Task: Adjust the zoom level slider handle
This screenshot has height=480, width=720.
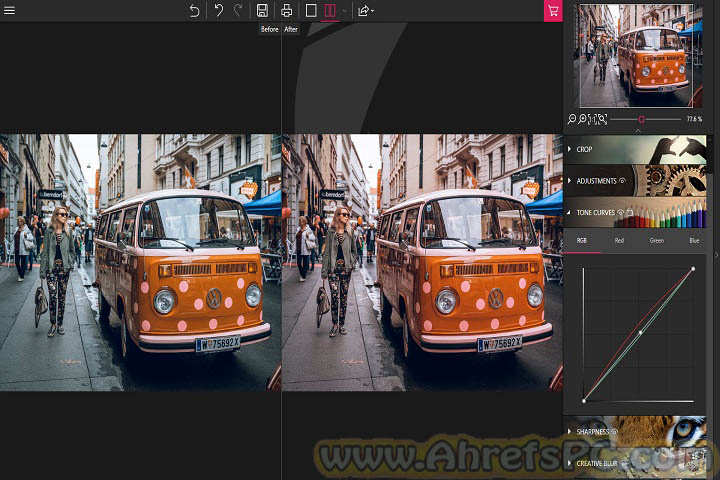Action: [x=641, y=119]
